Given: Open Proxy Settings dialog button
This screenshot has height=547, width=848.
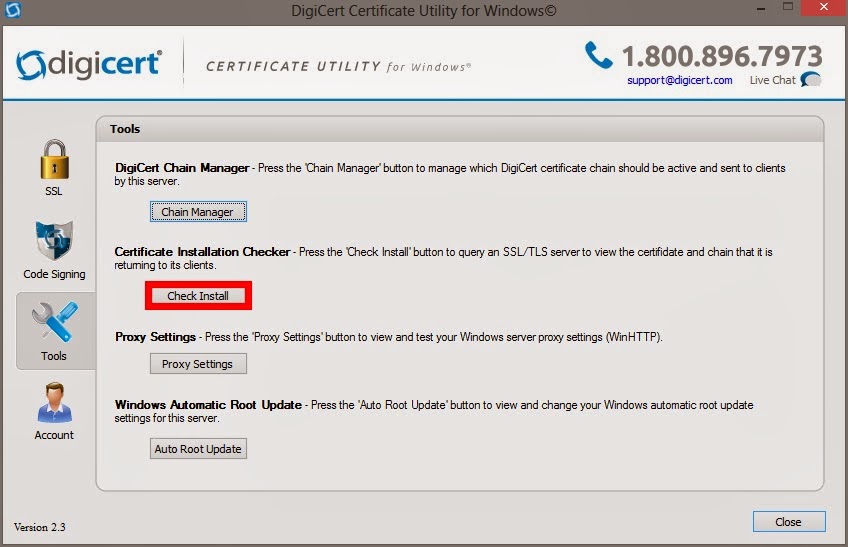Looking at the screenshot, I should [x=198, y=364].
